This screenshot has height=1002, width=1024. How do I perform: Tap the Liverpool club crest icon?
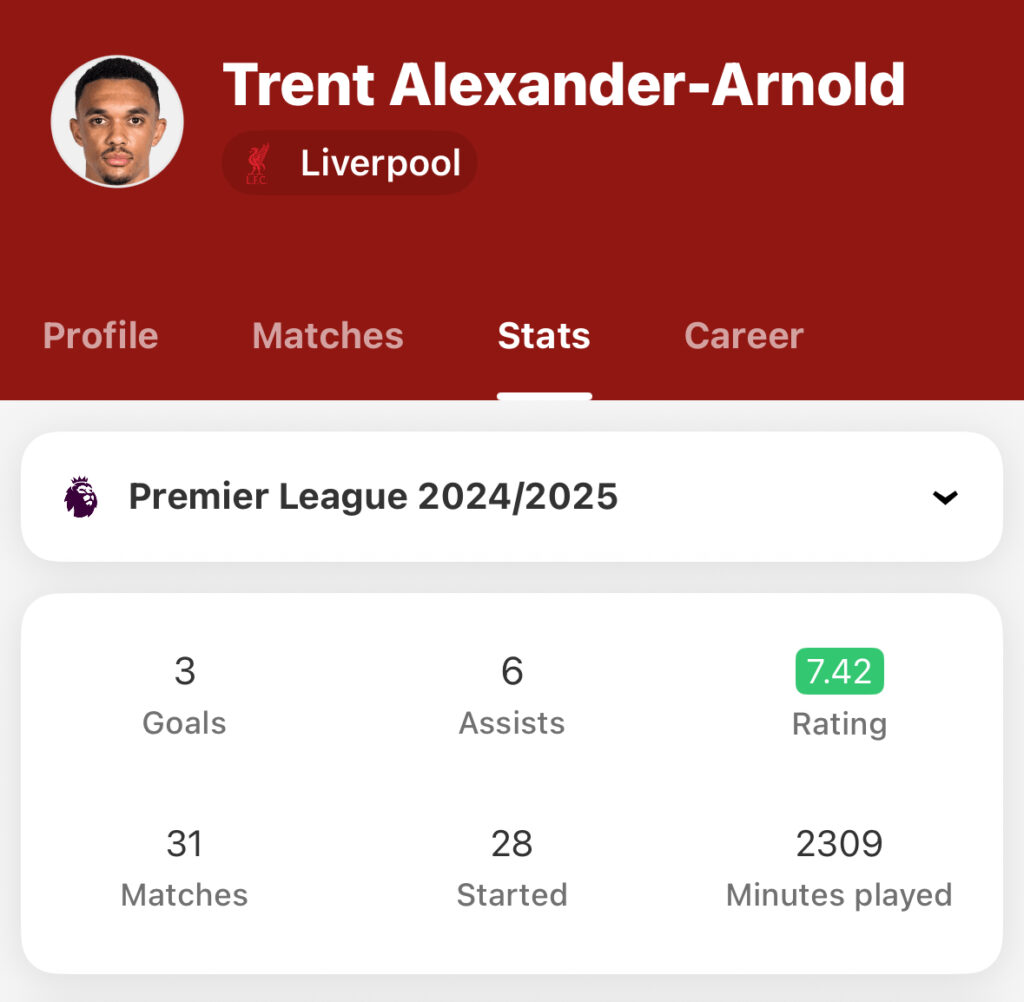pos(257,163)
